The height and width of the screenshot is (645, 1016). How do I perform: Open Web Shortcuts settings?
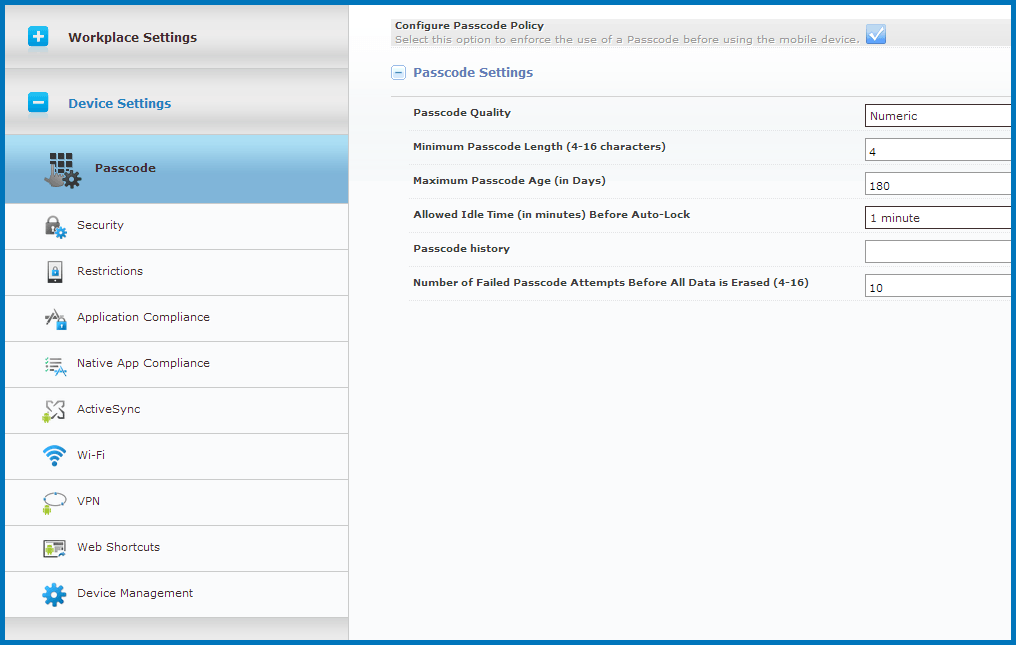point(176,549)
